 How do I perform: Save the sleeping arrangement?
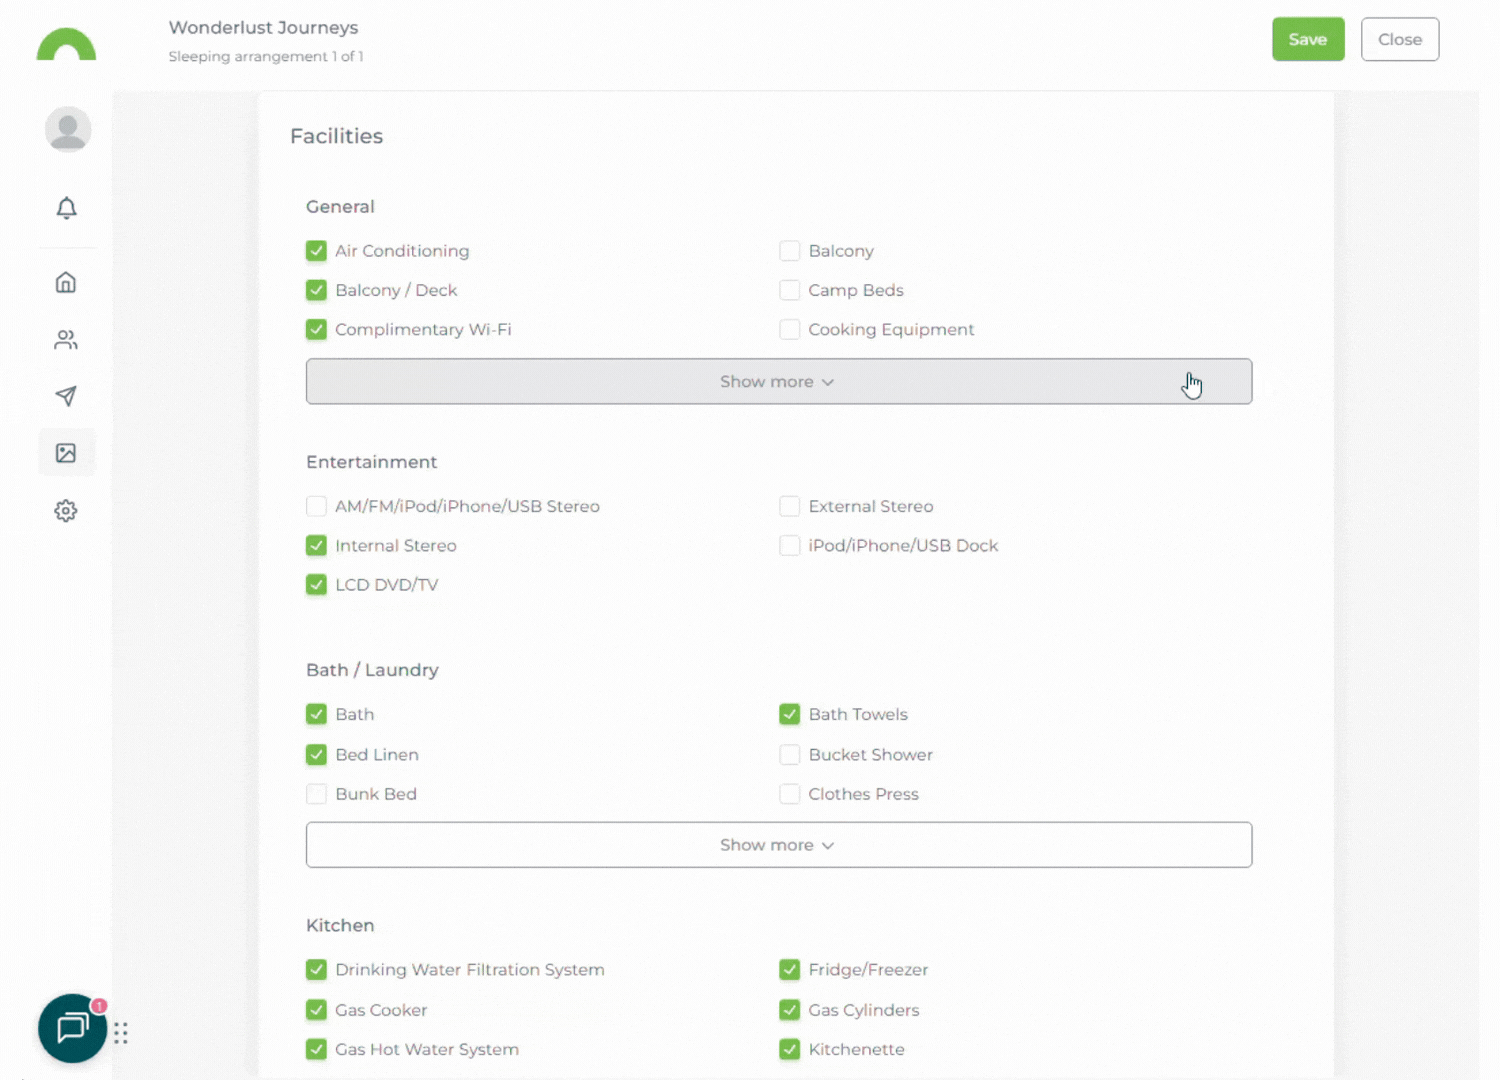coord(1307,40)
